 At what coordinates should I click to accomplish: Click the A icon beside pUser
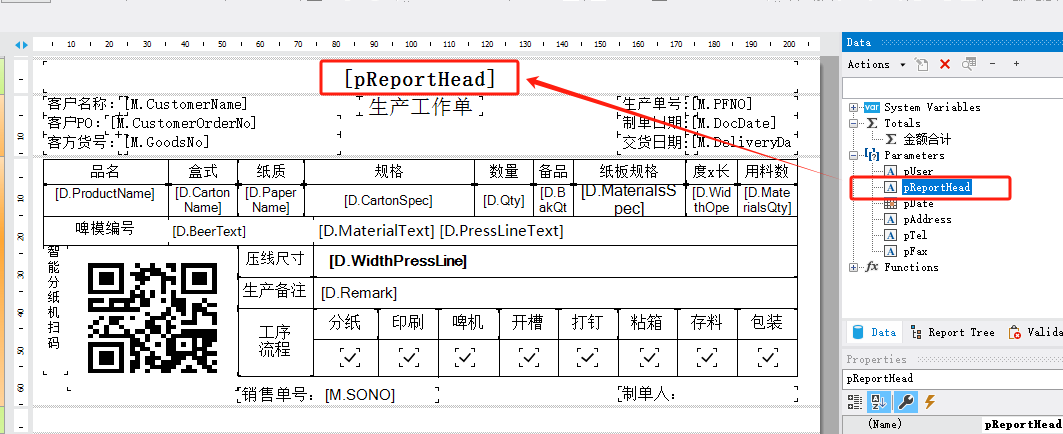coord(891,172)
